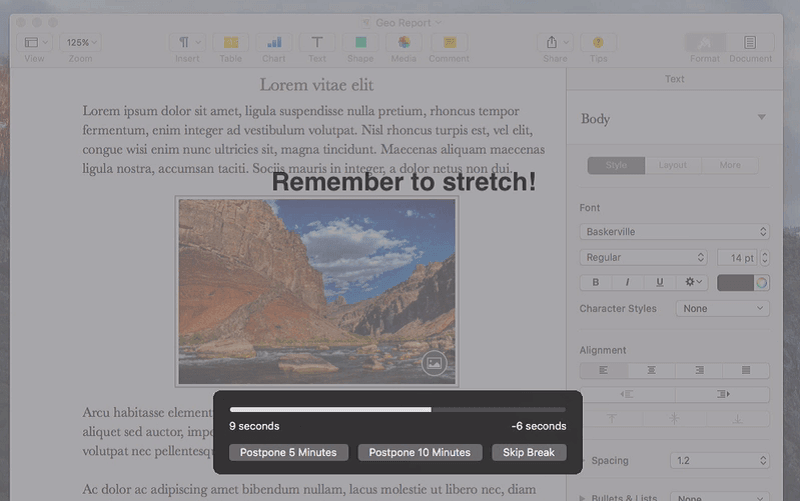Image resolution: width=800 pixels, height=501 pixels.
Task: Open the Table toolbar icon
Action: click(231, 42)
